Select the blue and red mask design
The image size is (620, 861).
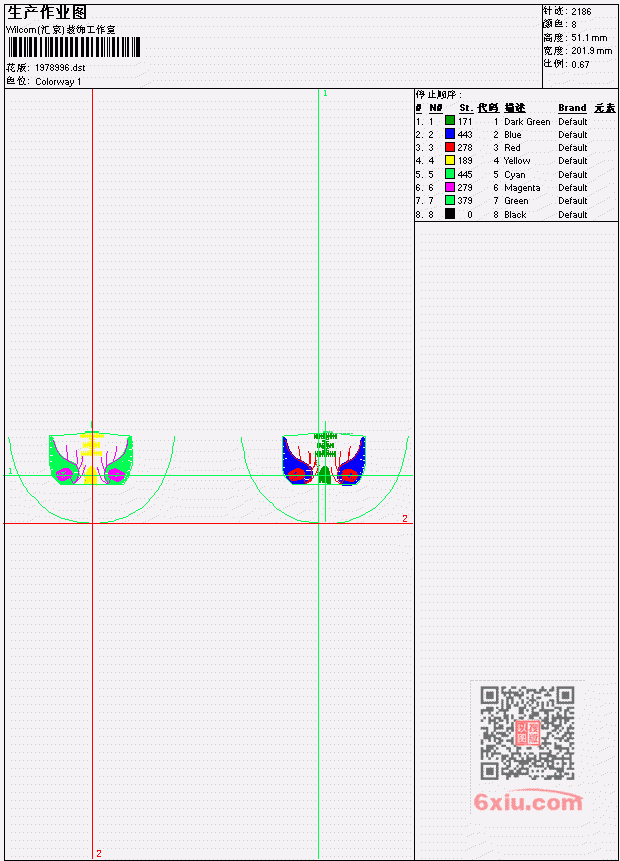click(x=324, y=459)
